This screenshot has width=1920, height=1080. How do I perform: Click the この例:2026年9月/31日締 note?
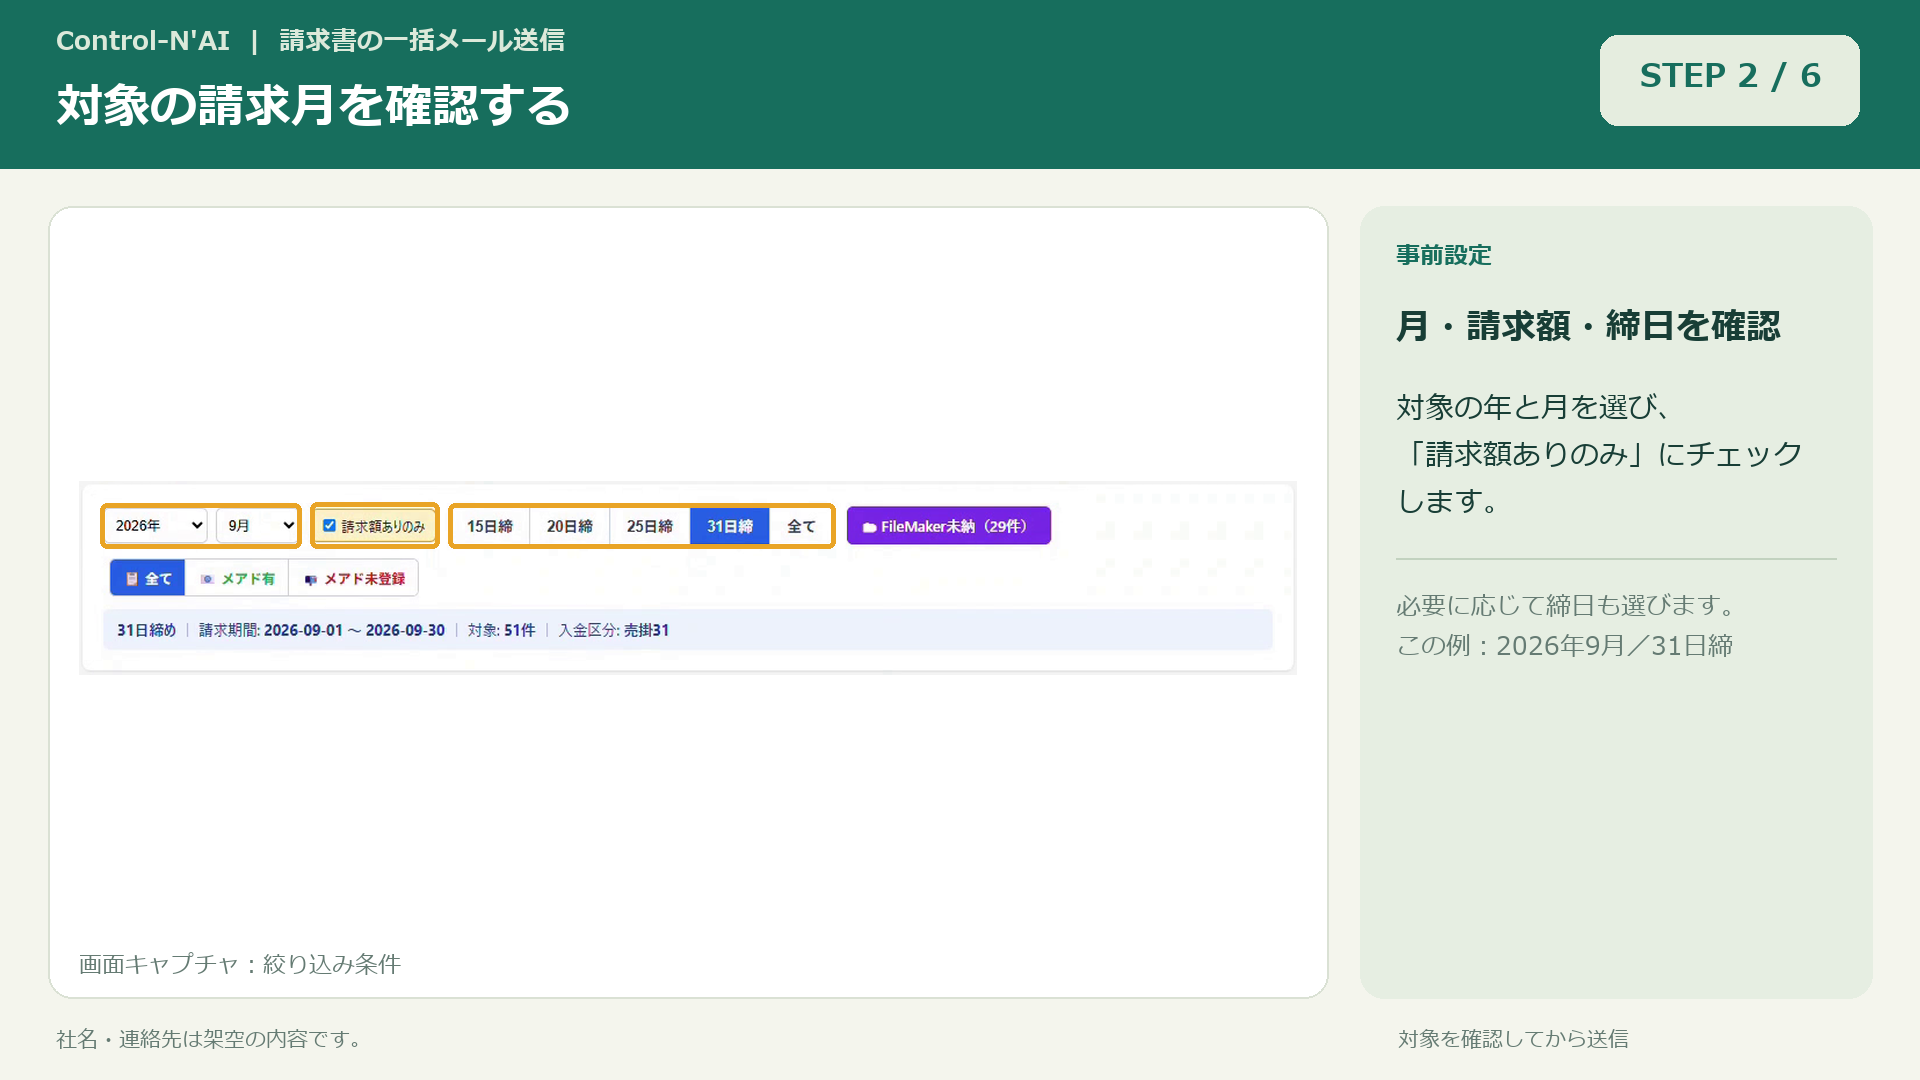tap(1565, 646)
